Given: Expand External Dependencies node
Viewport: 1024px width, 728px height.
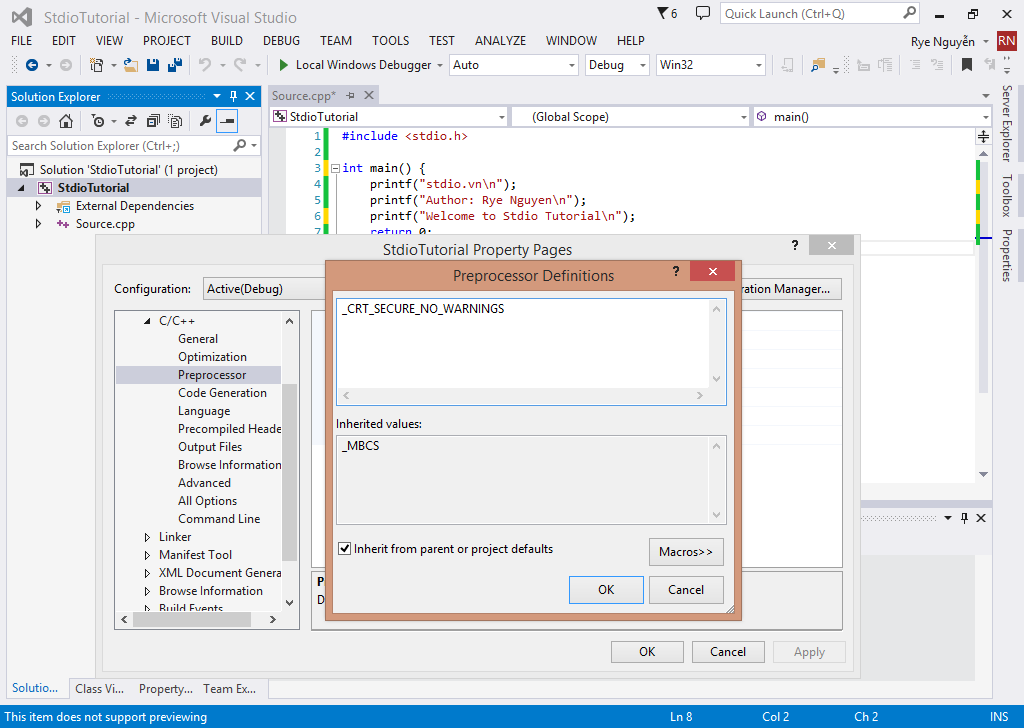Looking at the screenshot, I should [x=38, y=206].
